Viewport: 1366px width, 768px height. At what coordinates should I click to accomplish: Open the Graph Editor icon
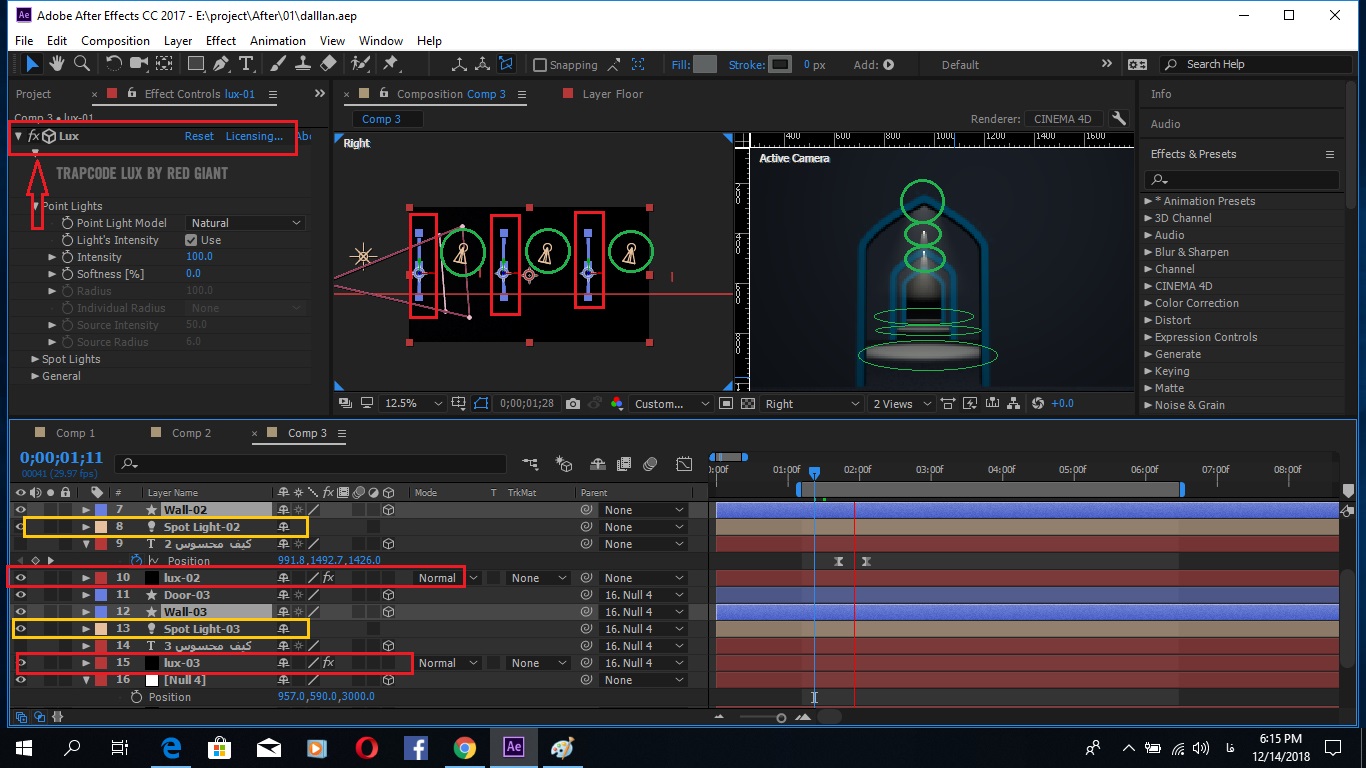[684, 464]
